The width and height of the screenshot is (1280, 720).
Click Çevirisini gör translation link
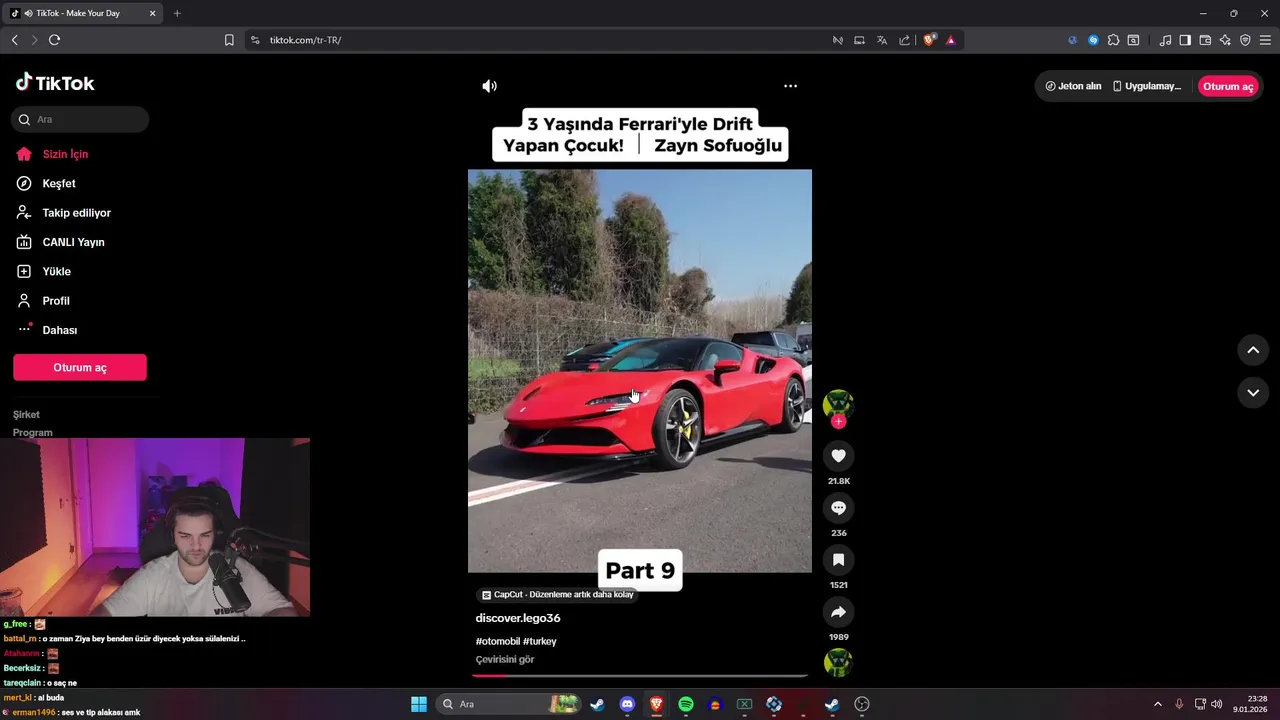click(x=505, y=660)
